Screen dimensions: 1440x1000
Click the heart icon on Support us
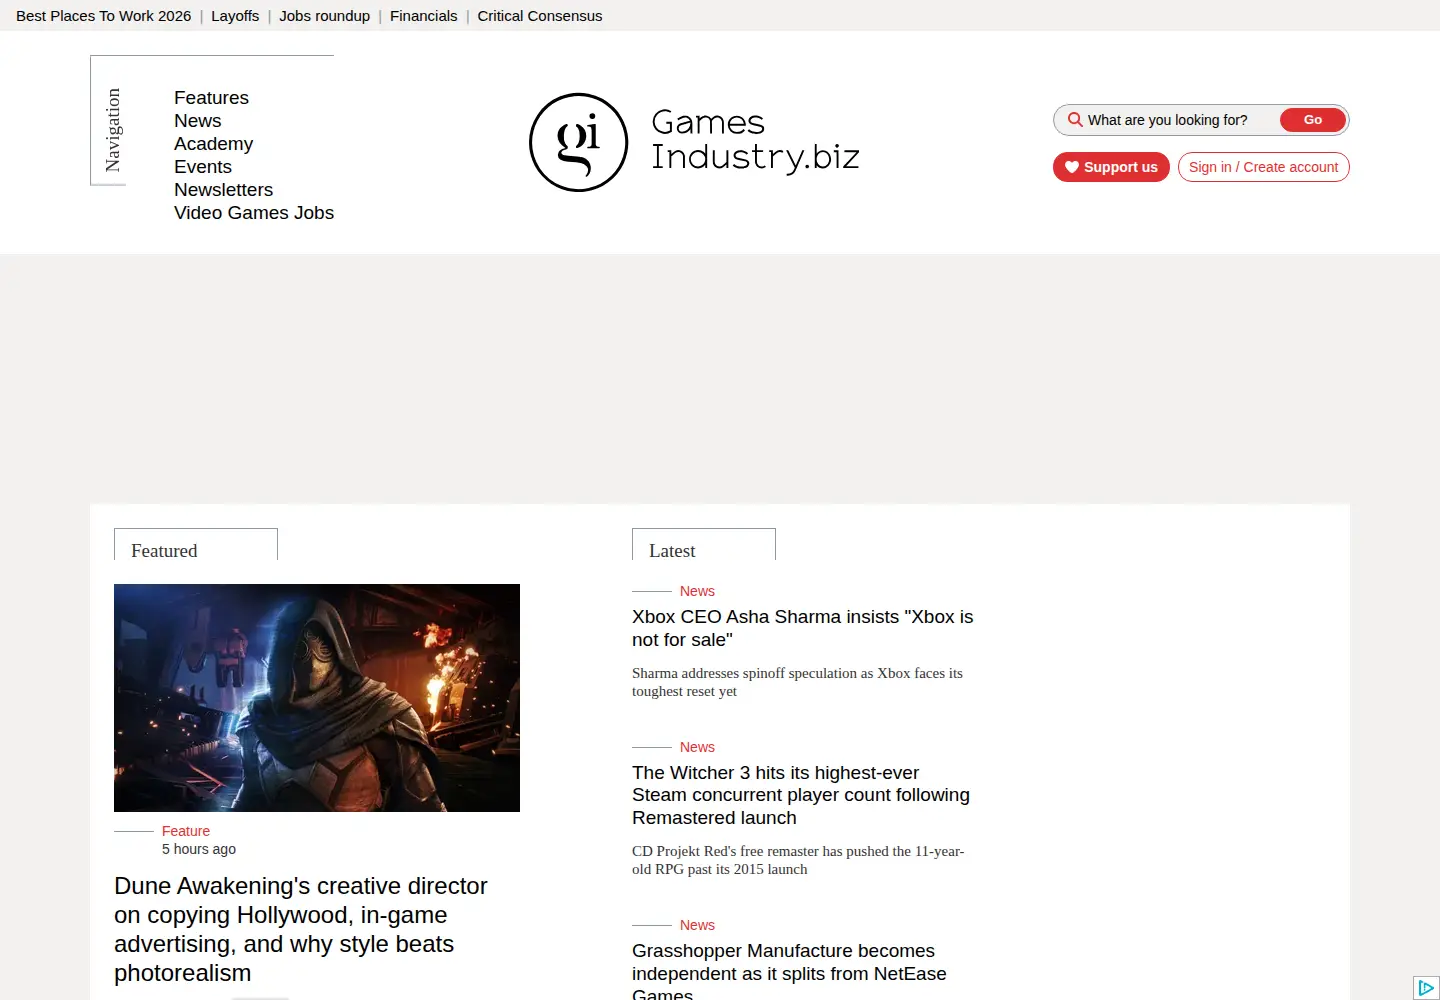[x=1072, y=167]
